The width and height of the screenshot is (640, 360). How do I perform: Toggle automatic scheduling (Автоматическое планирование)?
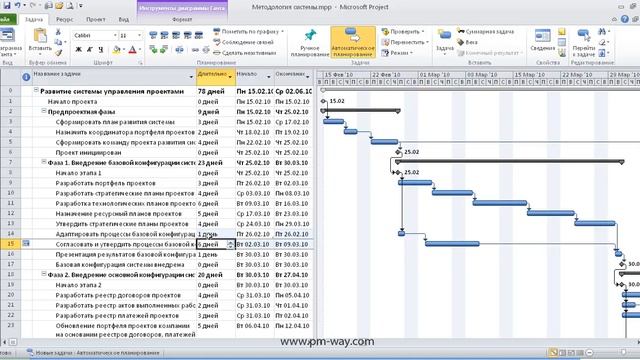coord(353,43)
